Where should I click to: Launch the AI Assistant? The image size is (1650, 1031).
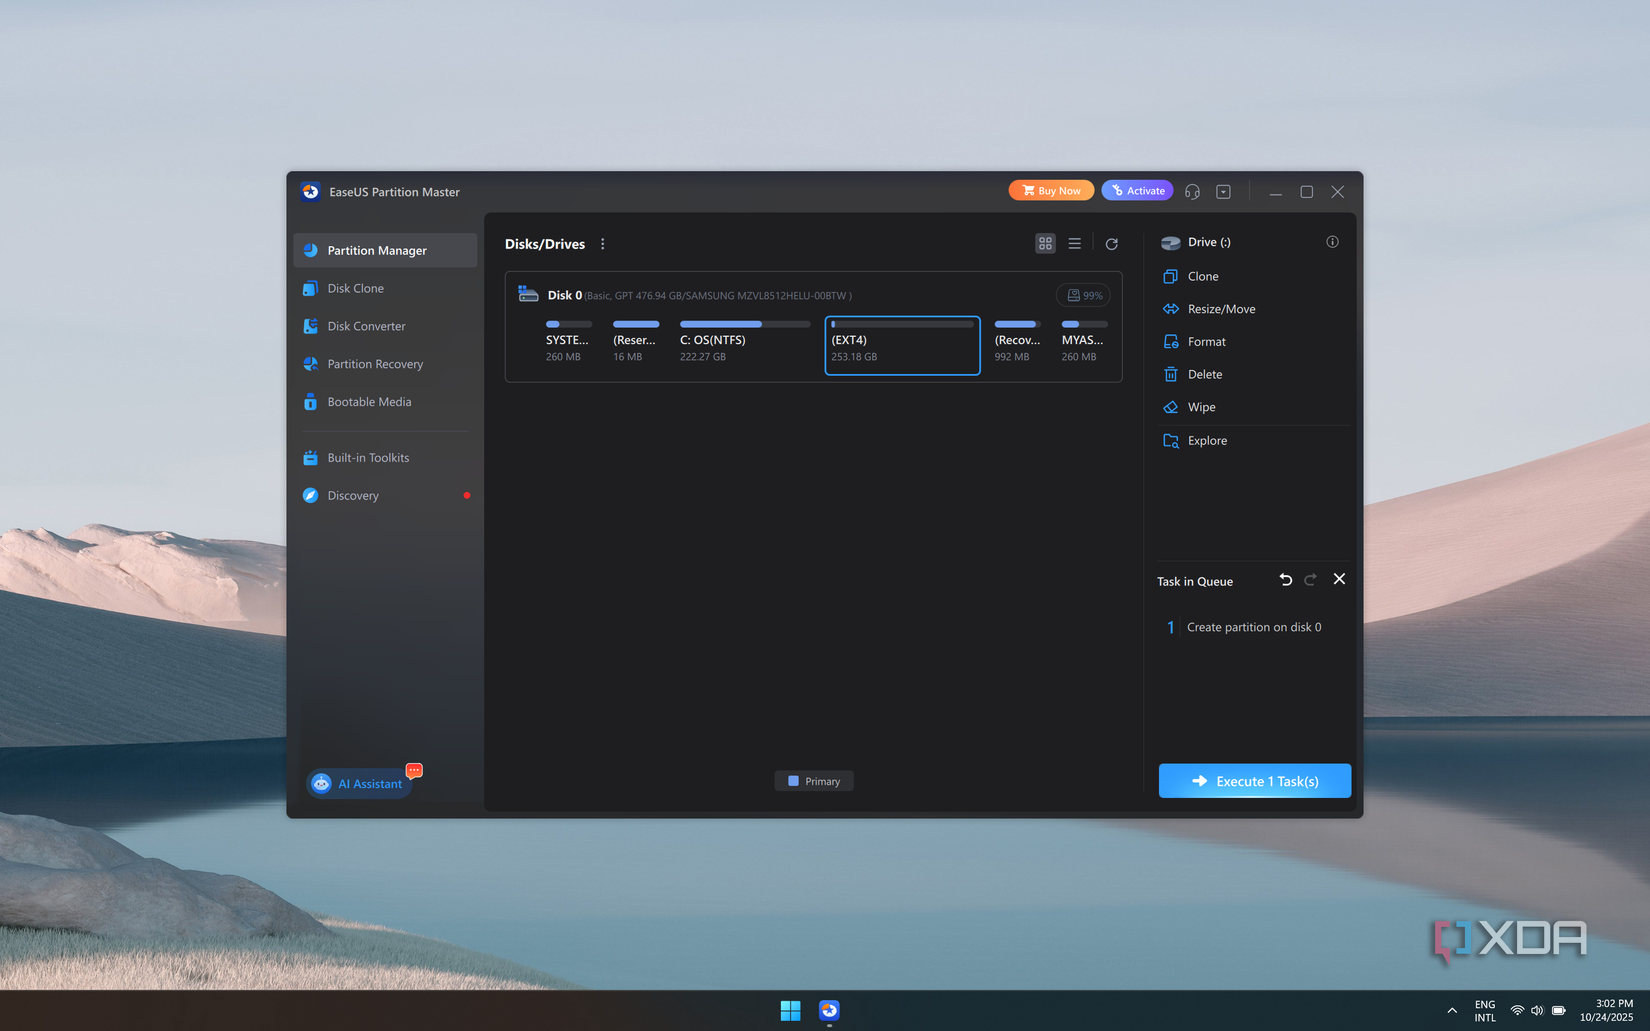[x=359, y=784]
